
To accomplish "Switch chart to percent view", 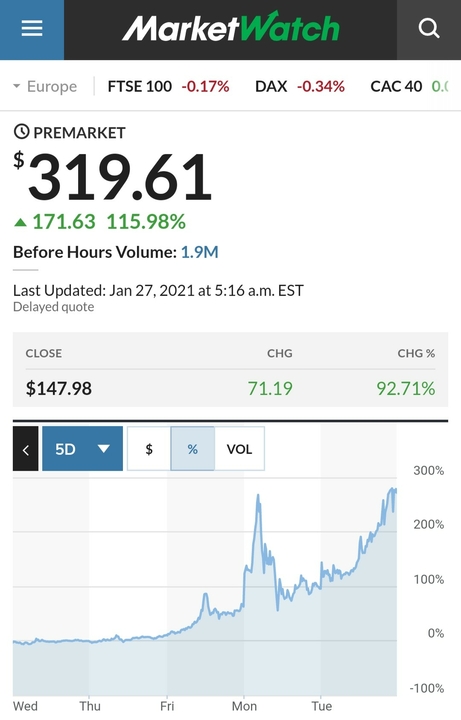I will (192, 449).
